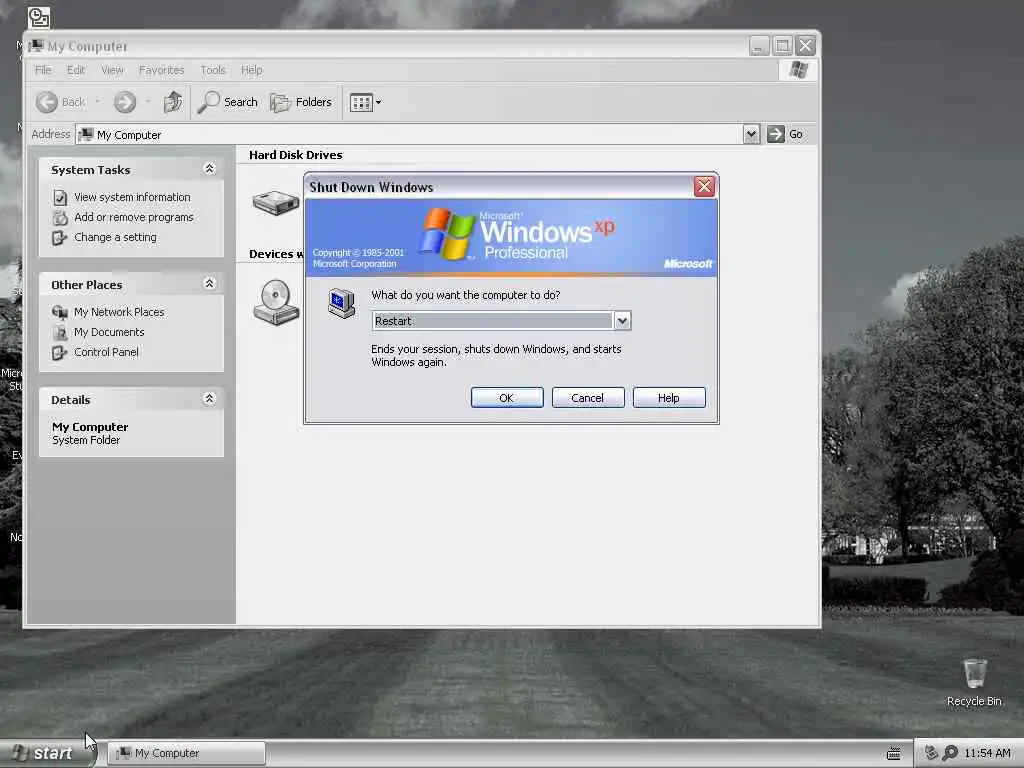Click the computer icon in shutdown dialog
Image resolution: width=1024 pixels, height=768 pixels.
point(342,303)
